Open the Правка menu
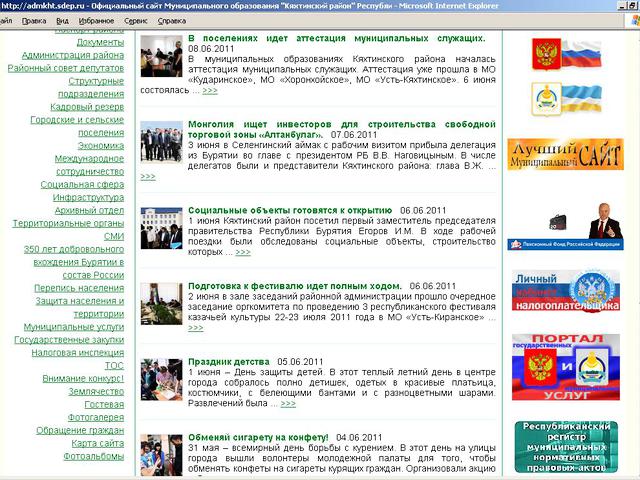 [34, 21]
